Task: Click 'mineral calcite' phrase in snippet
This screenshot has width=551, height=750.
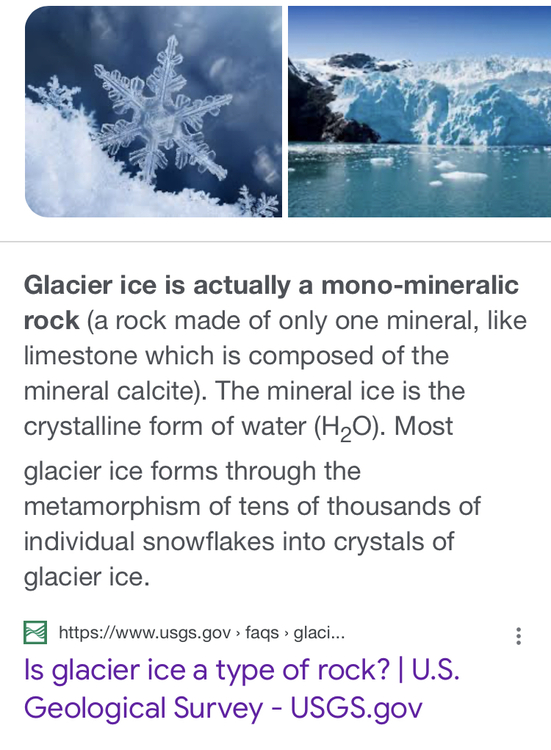Action: click(x=108, y=391)
